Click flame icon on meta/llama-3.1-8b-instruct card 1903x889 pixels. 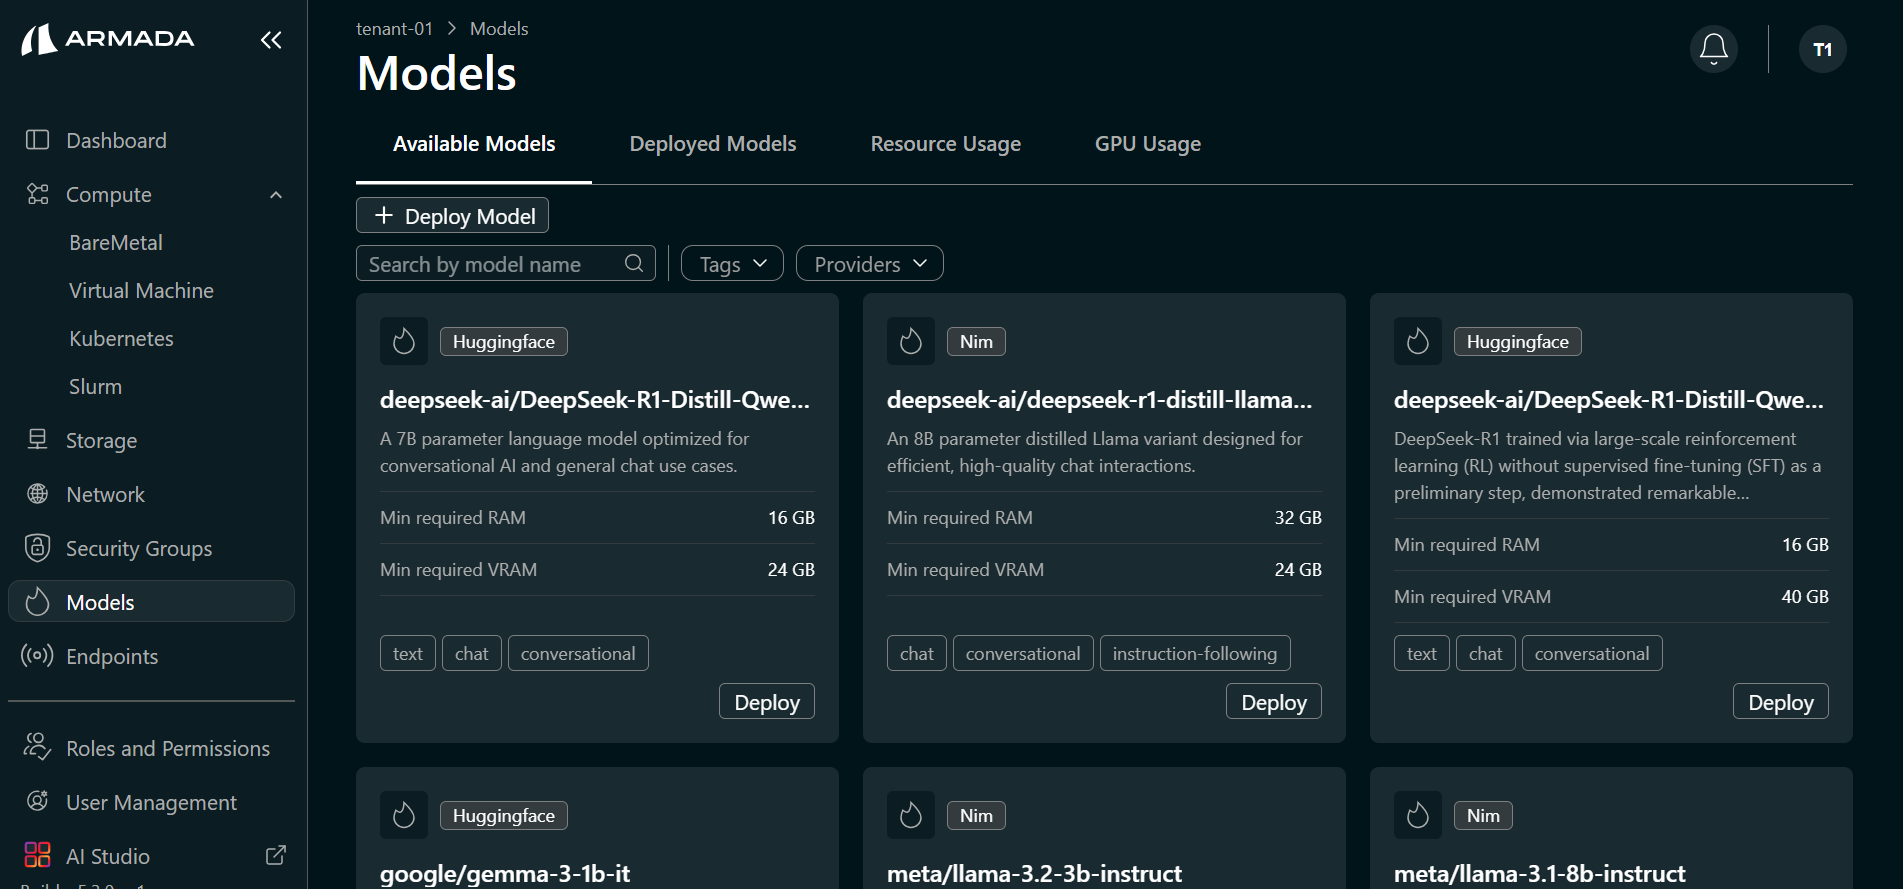coord(1418,815)
